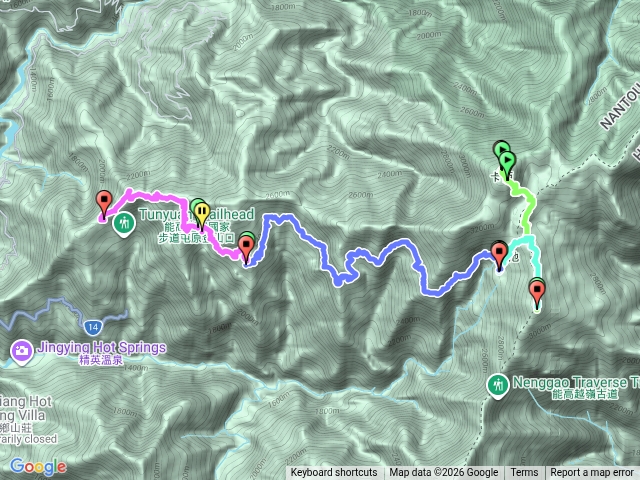Screen dimensions: 640x480
Task: Click the Jingying Hot Springs camera icon
Action: [22, 352]
